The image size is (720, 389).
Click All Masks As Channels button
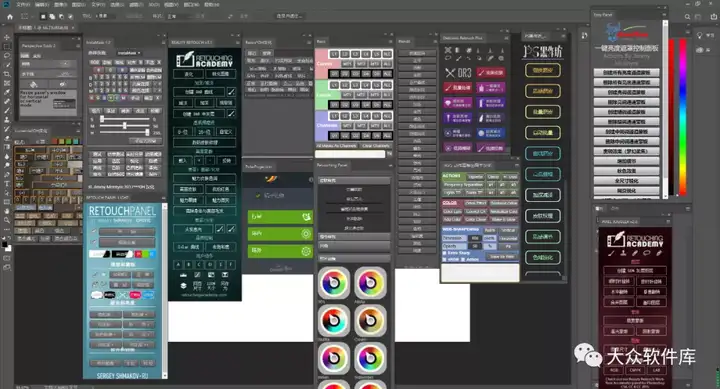(x=336, y=146)
